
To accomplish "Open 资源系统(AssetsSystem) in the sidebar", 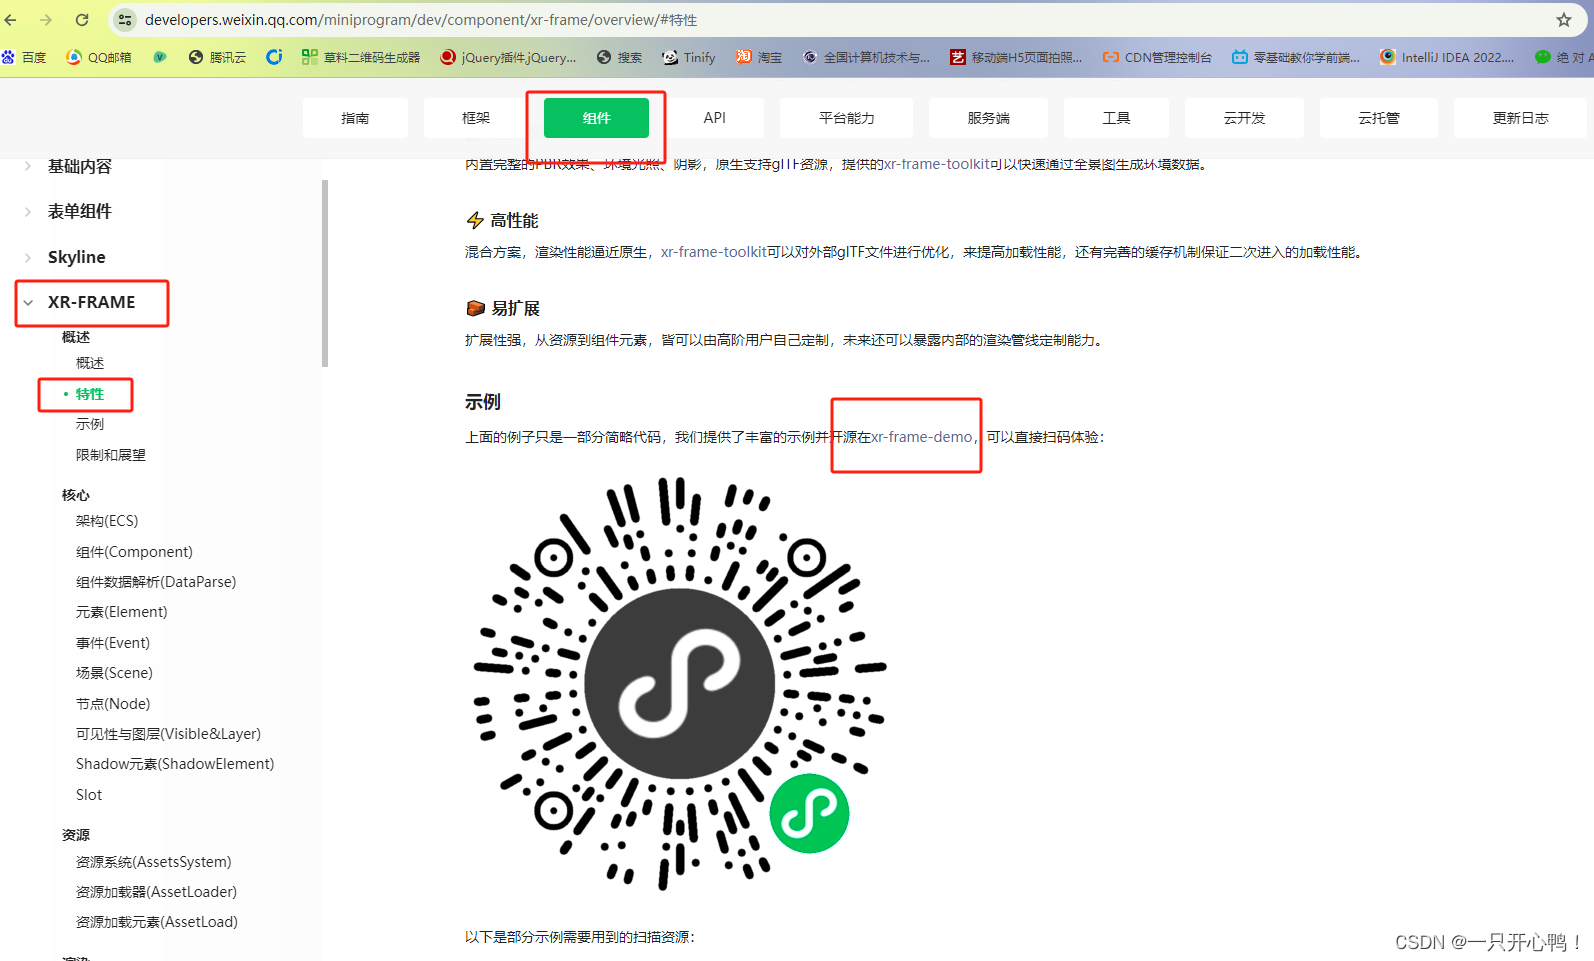I will pos(153,862).
